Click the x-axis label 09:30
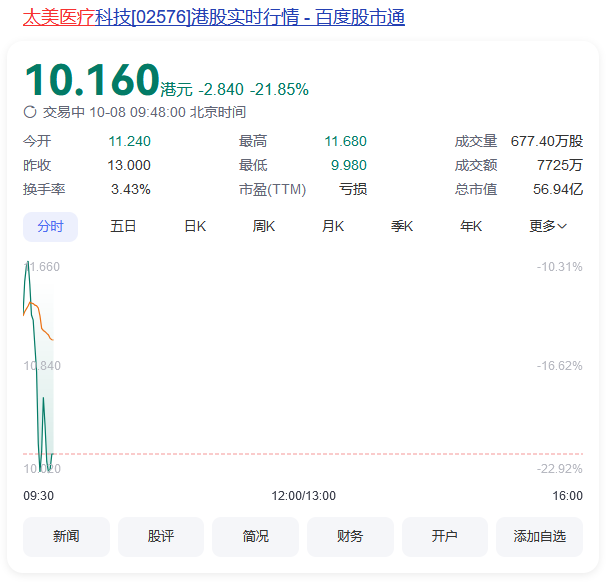The height and width of the screenshot is (582, 609). pyautogui.click(x=38, y=496)
